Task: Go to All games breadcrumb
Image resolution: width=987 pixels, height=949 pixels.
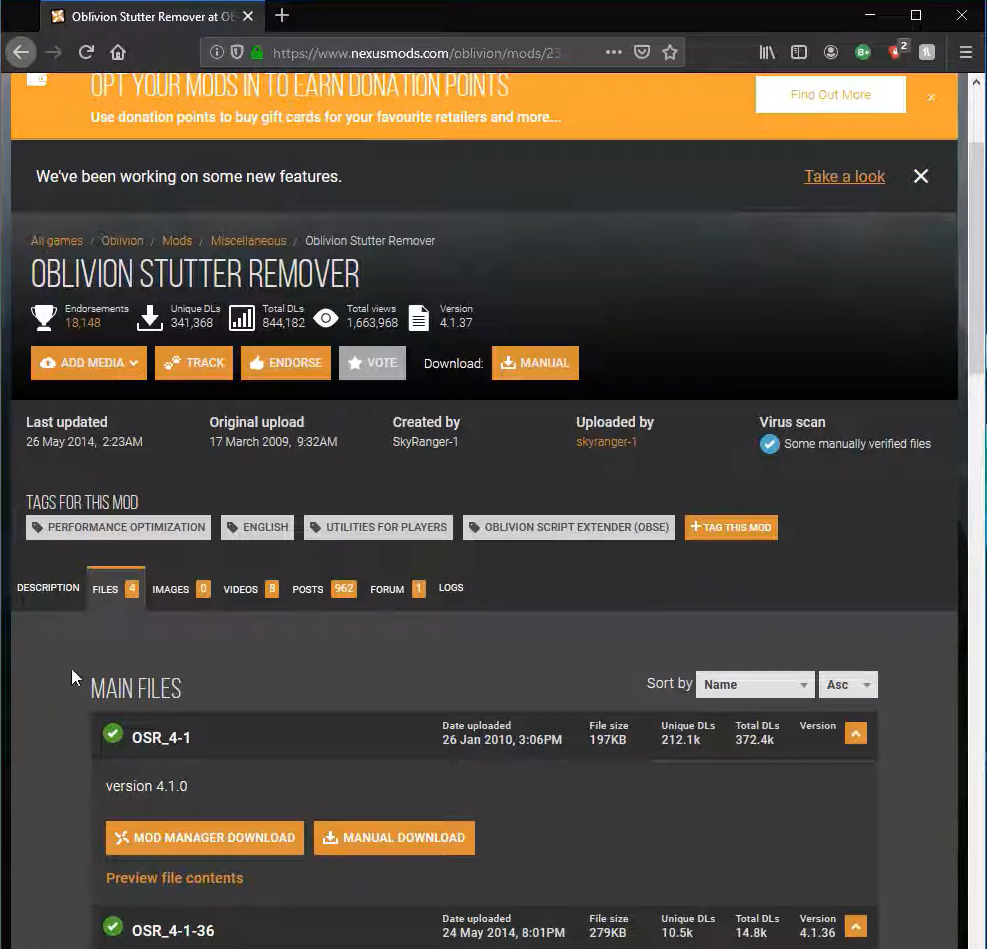Action: (x=57, y=240)
